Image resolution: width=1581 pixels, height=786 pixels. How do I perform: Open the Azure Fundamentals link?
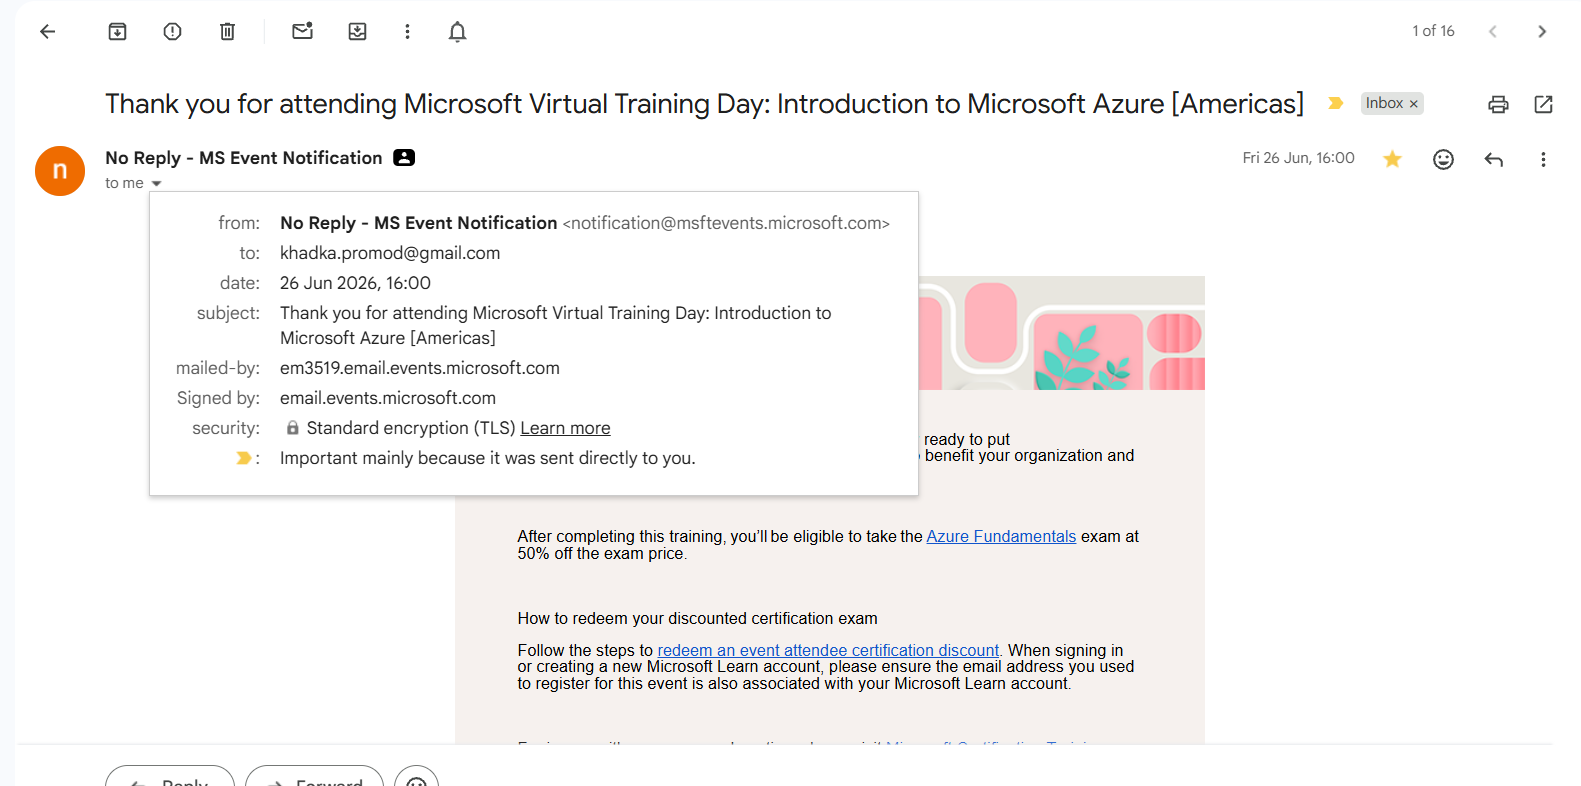click(x=1001, y=537)
